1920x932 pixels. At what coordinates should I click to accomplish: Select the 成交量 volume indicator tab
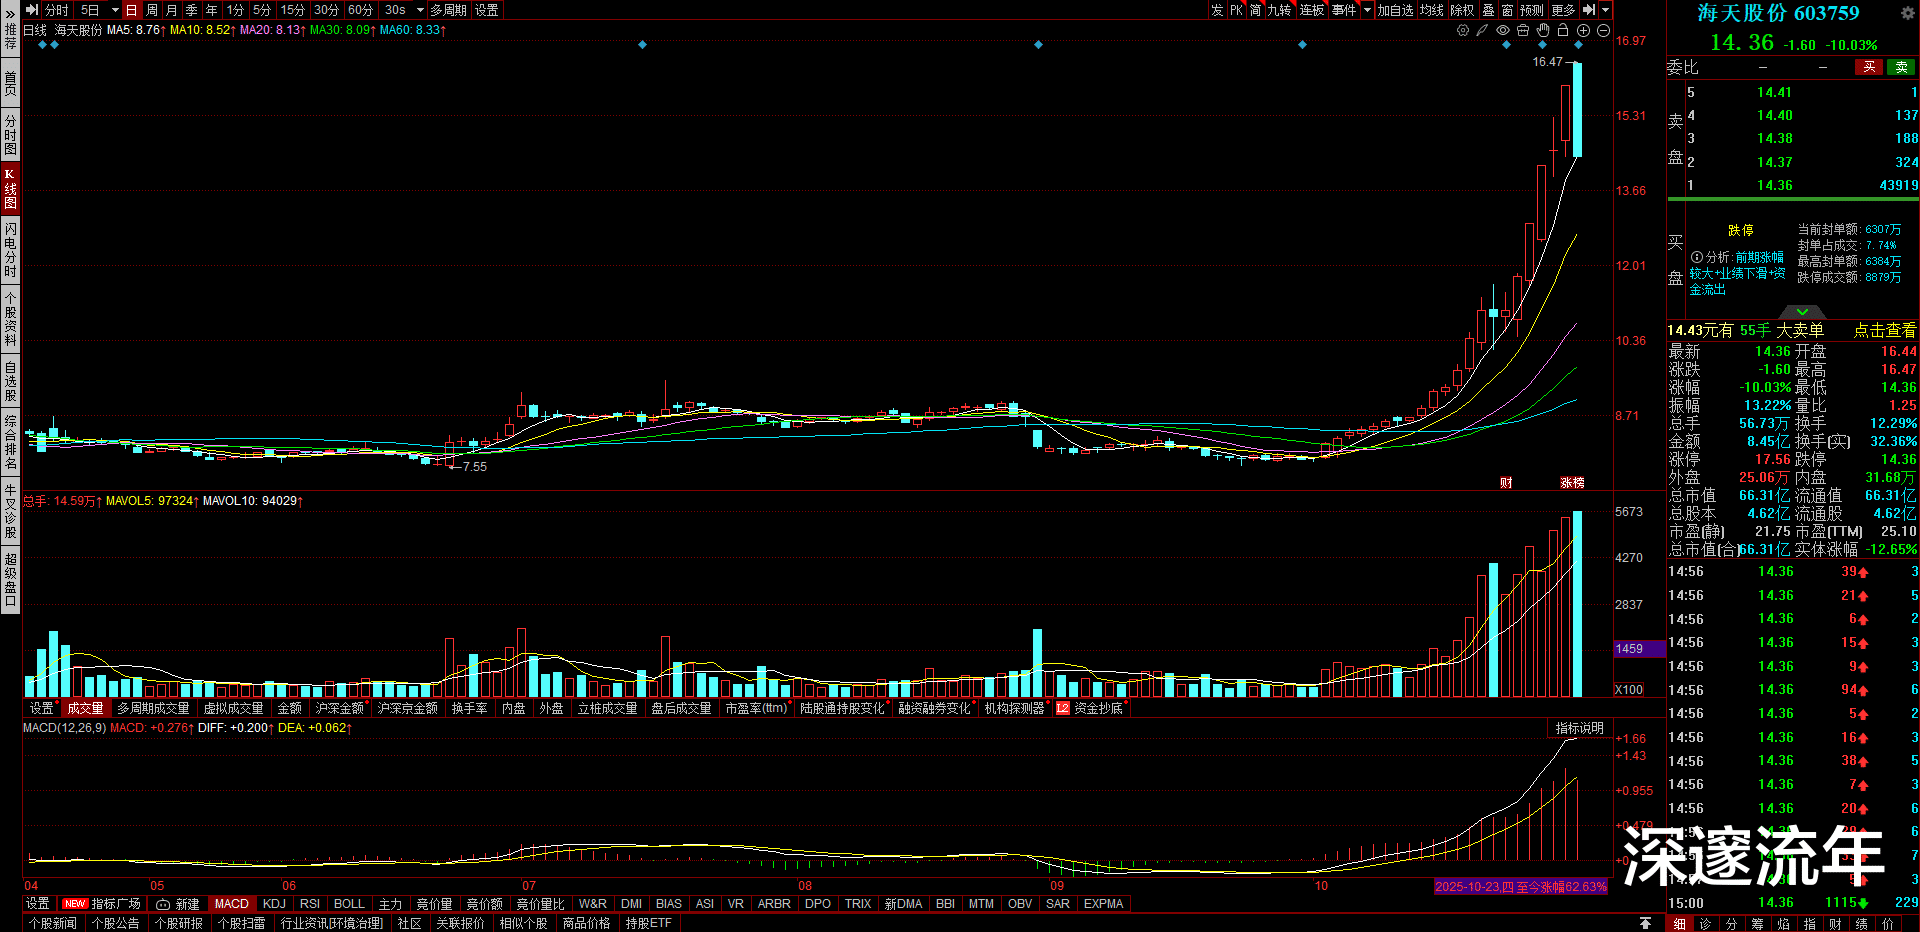85,708
